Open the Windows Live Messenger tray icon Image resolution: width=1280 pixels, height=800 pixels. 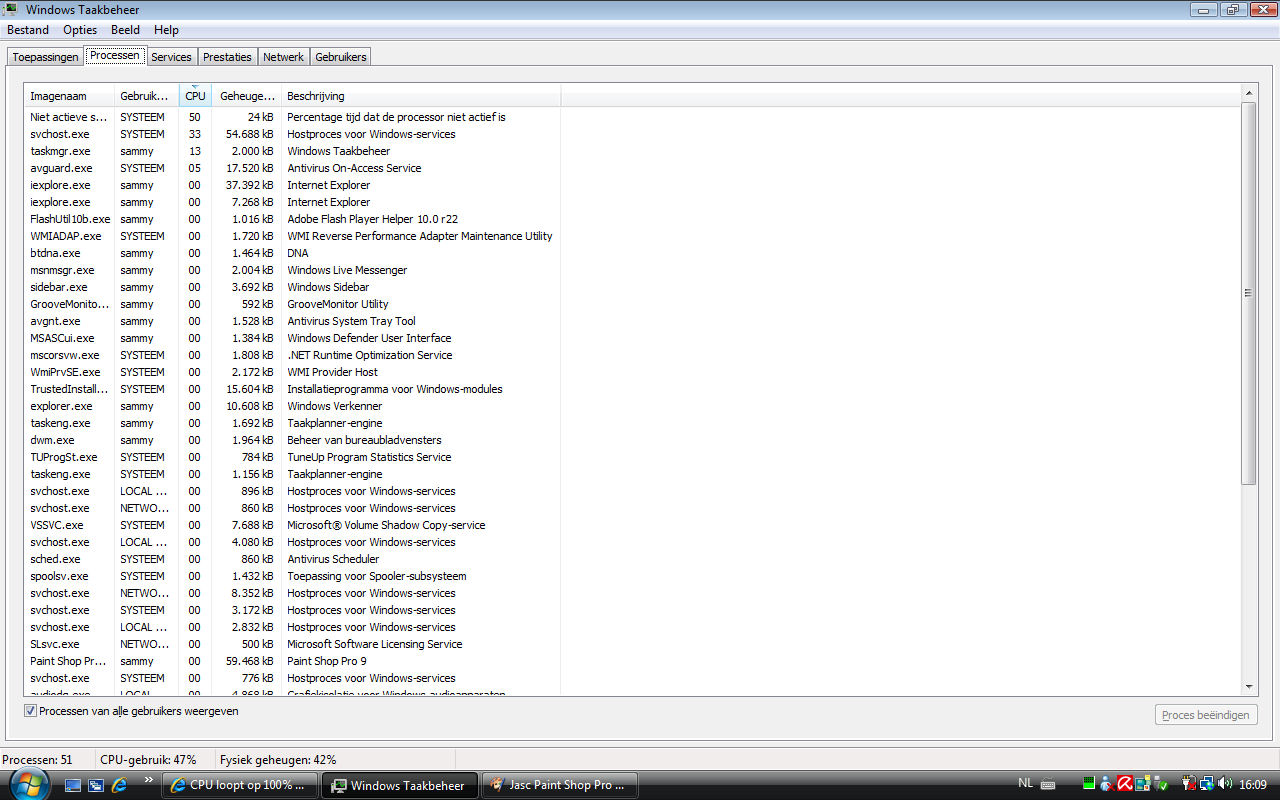(x=1107, y=784)
